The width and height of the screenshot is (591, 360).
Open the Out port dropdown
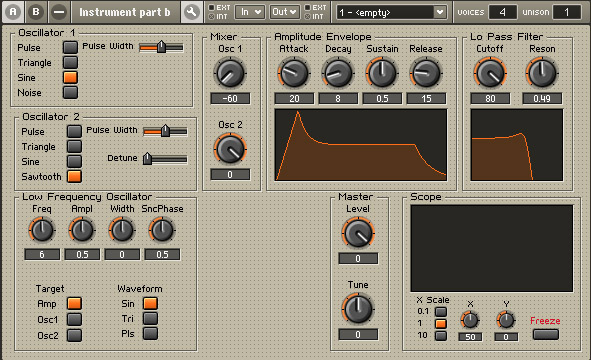pyautogui.click(x=285, y=12)
